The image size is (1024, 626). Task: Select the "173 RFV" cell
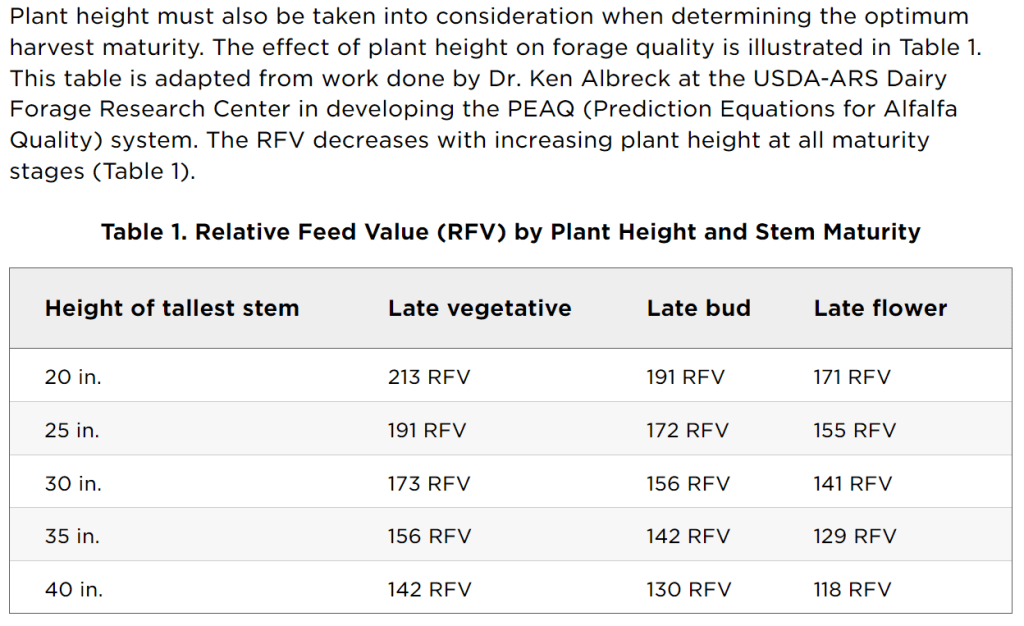[x=429, y=484]
